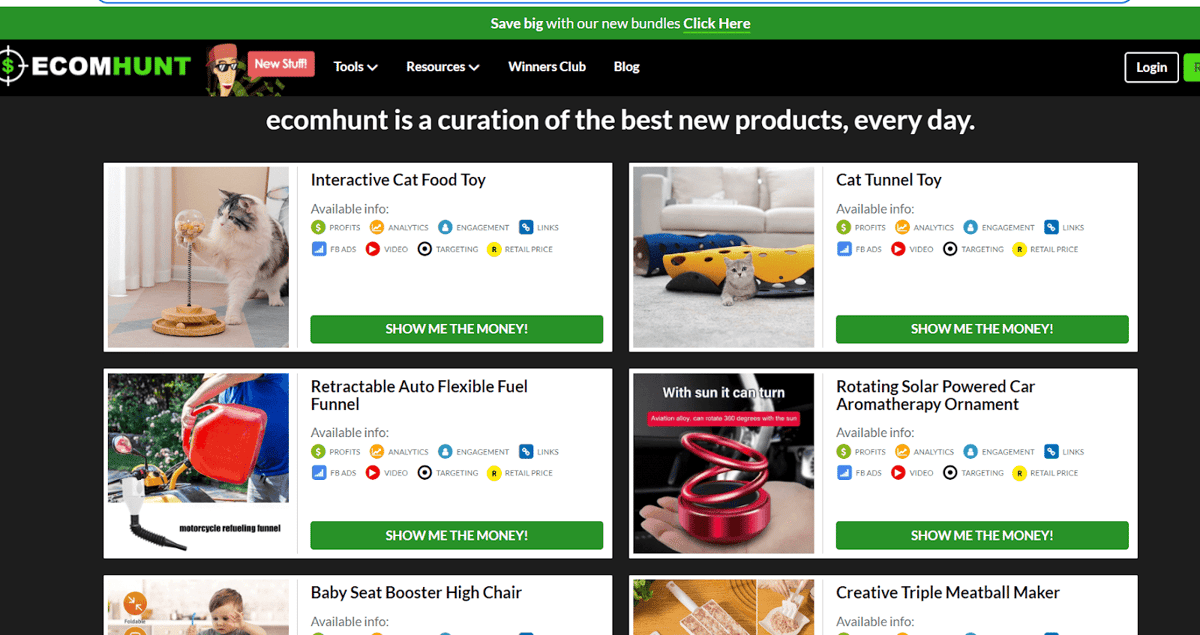1200x635 pixels.
Task: Click Retail Price icon on Rotating Solar card
Action: [1020, 473]
